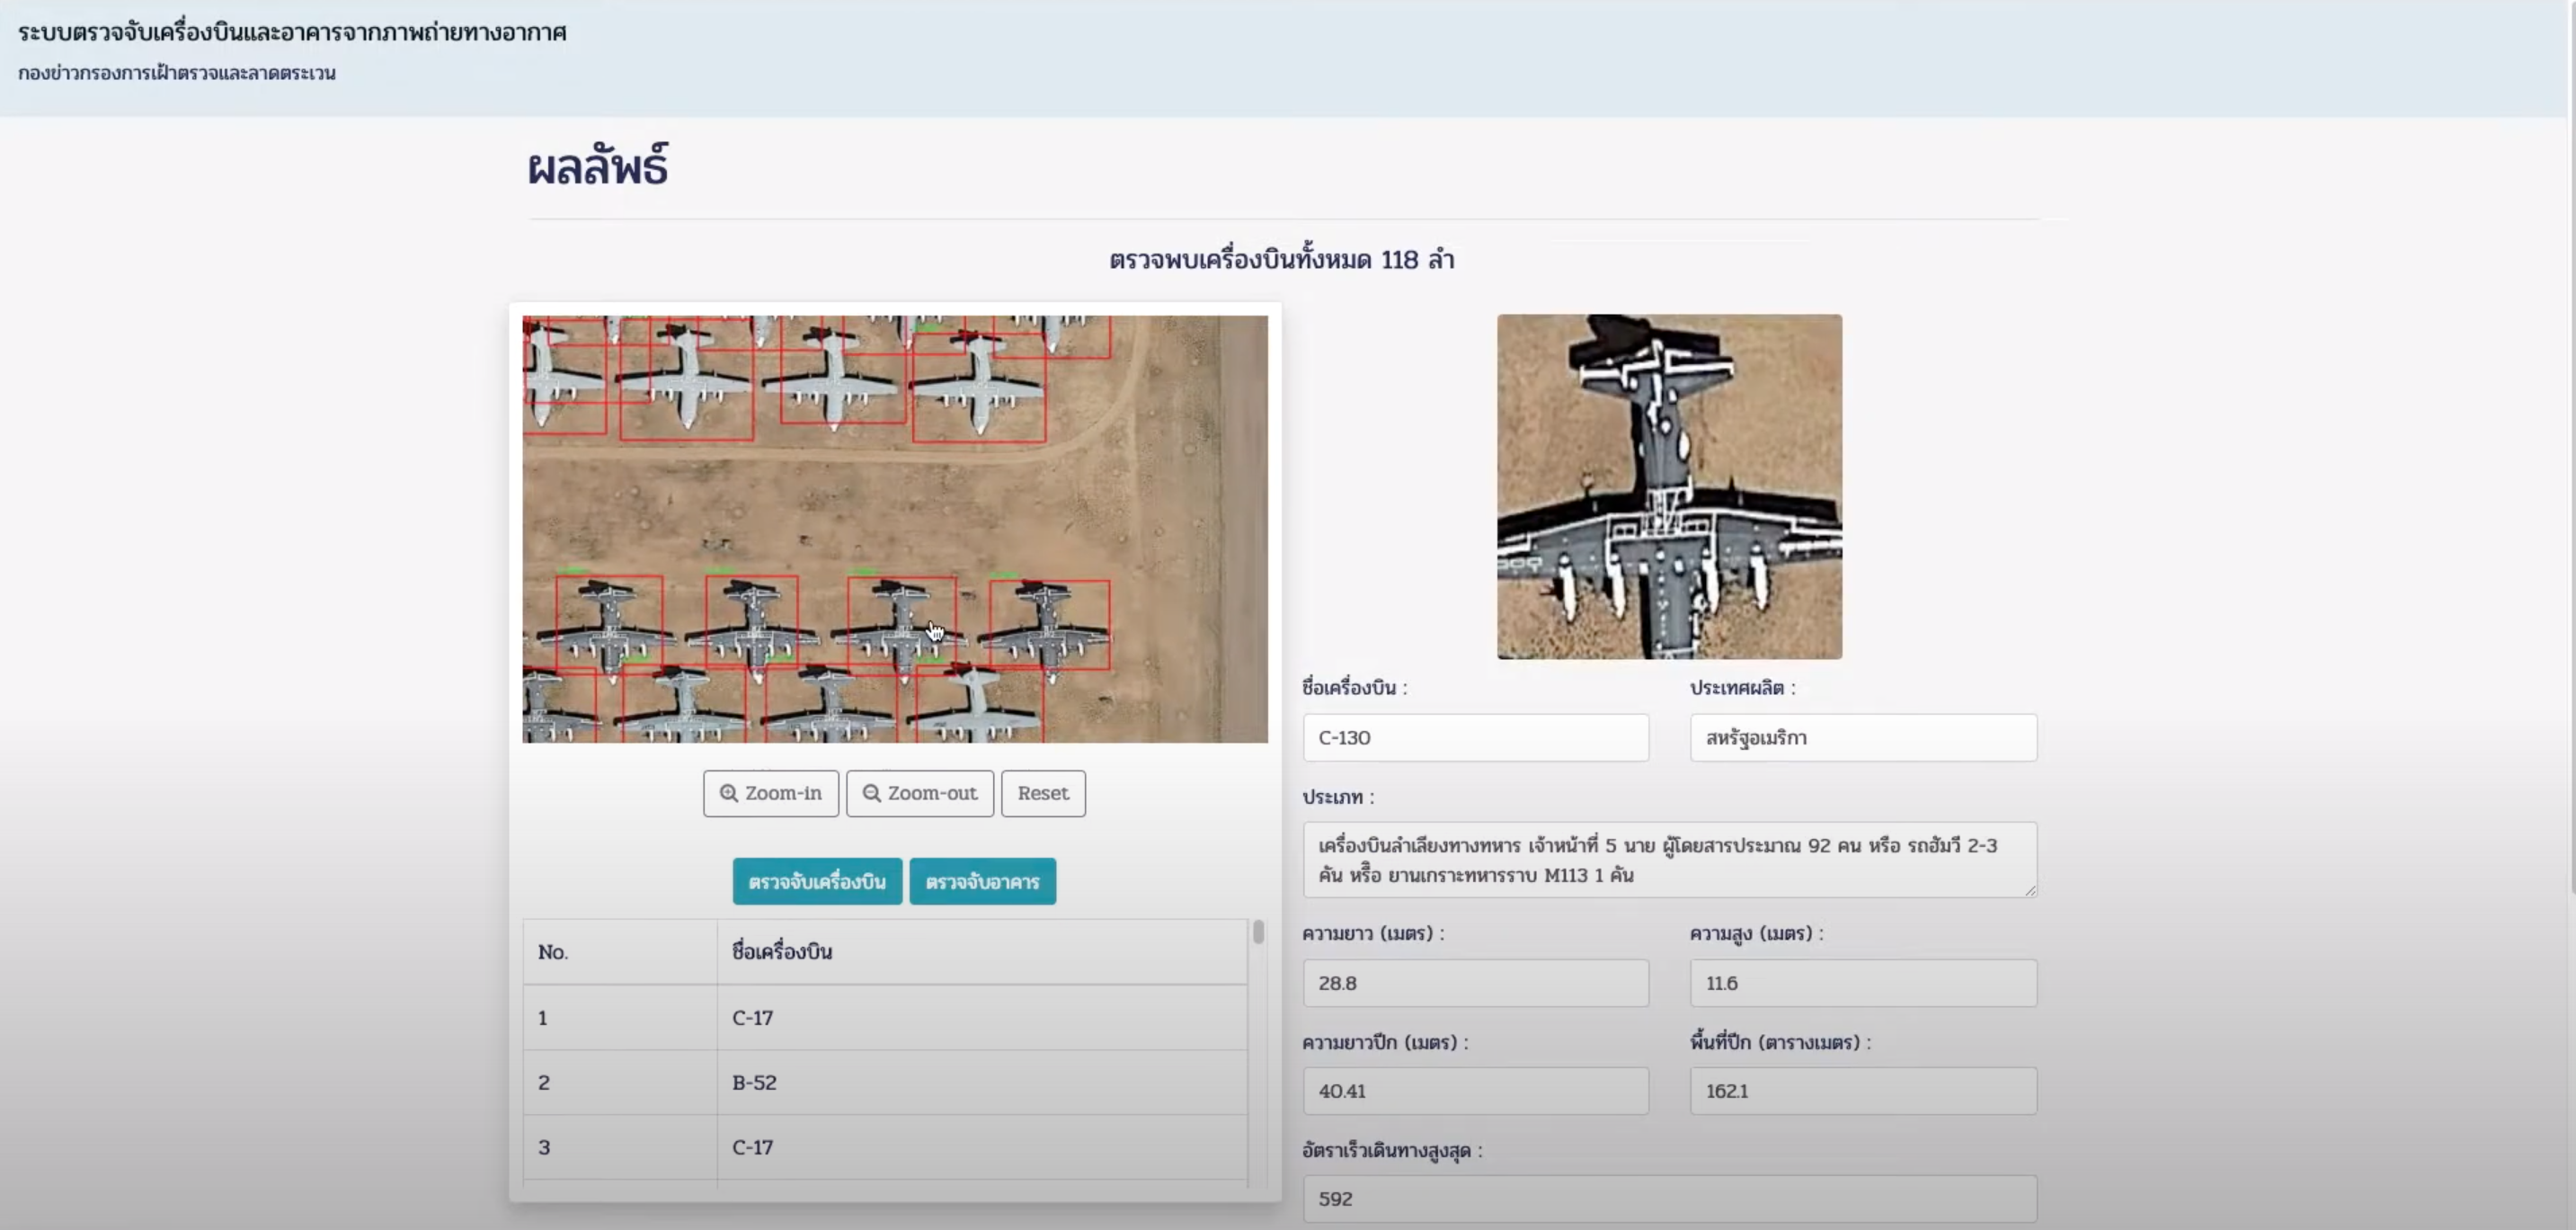Reset the image view

tap(1043, 793)
